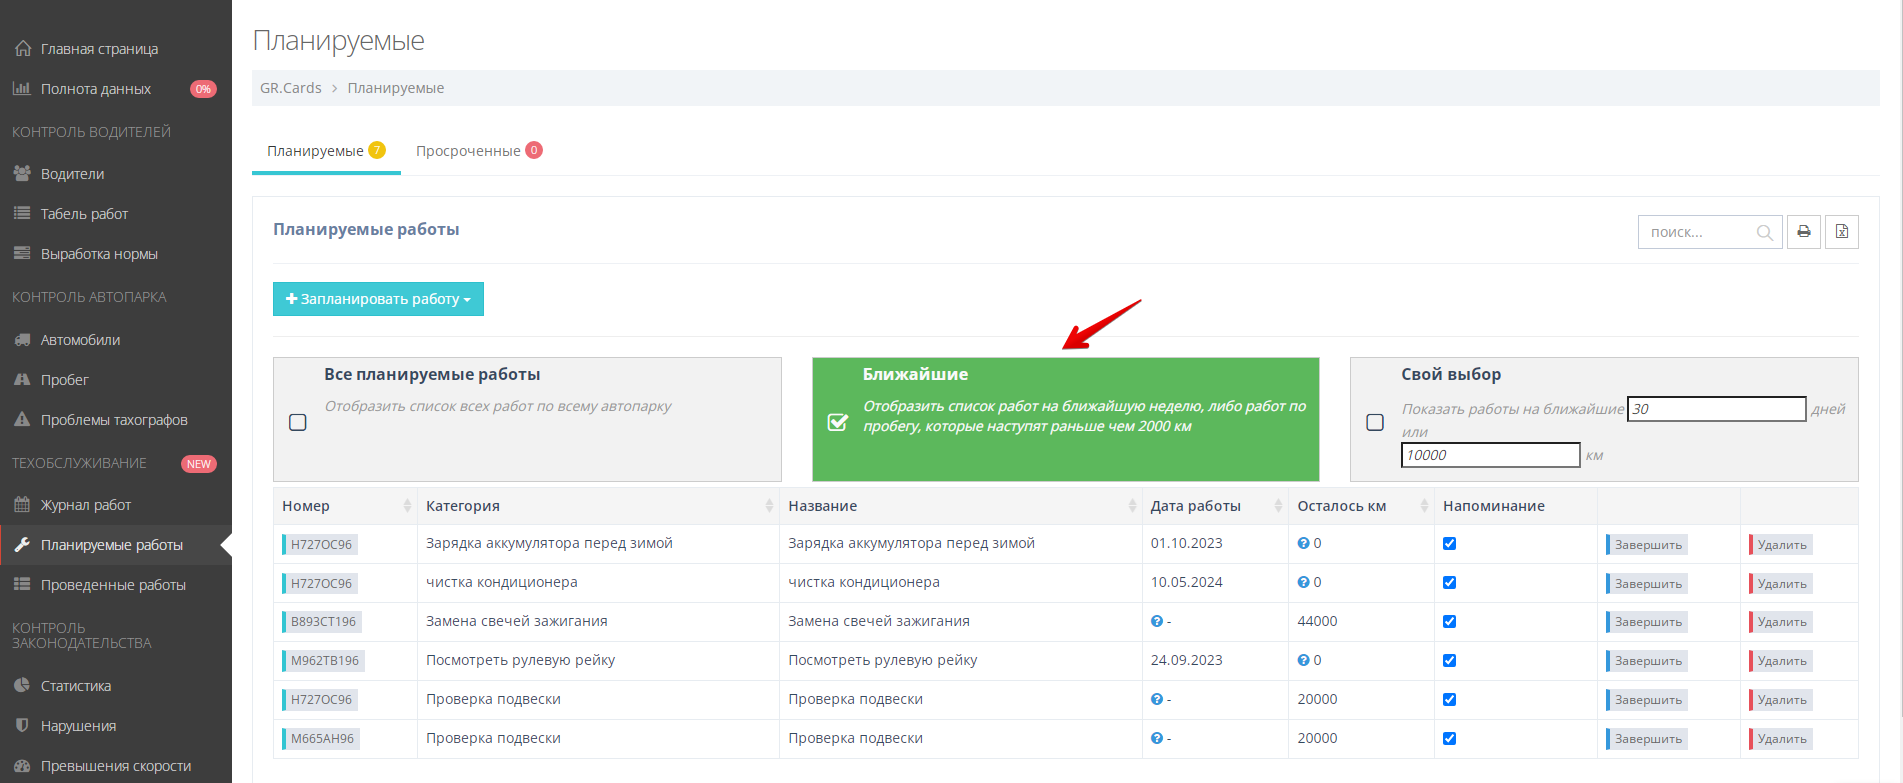The width and height of the screenshot is (1903, 783).
Task: Click Удалить for Посмотреть рулевую рейку row
Action: (1781, 661)
